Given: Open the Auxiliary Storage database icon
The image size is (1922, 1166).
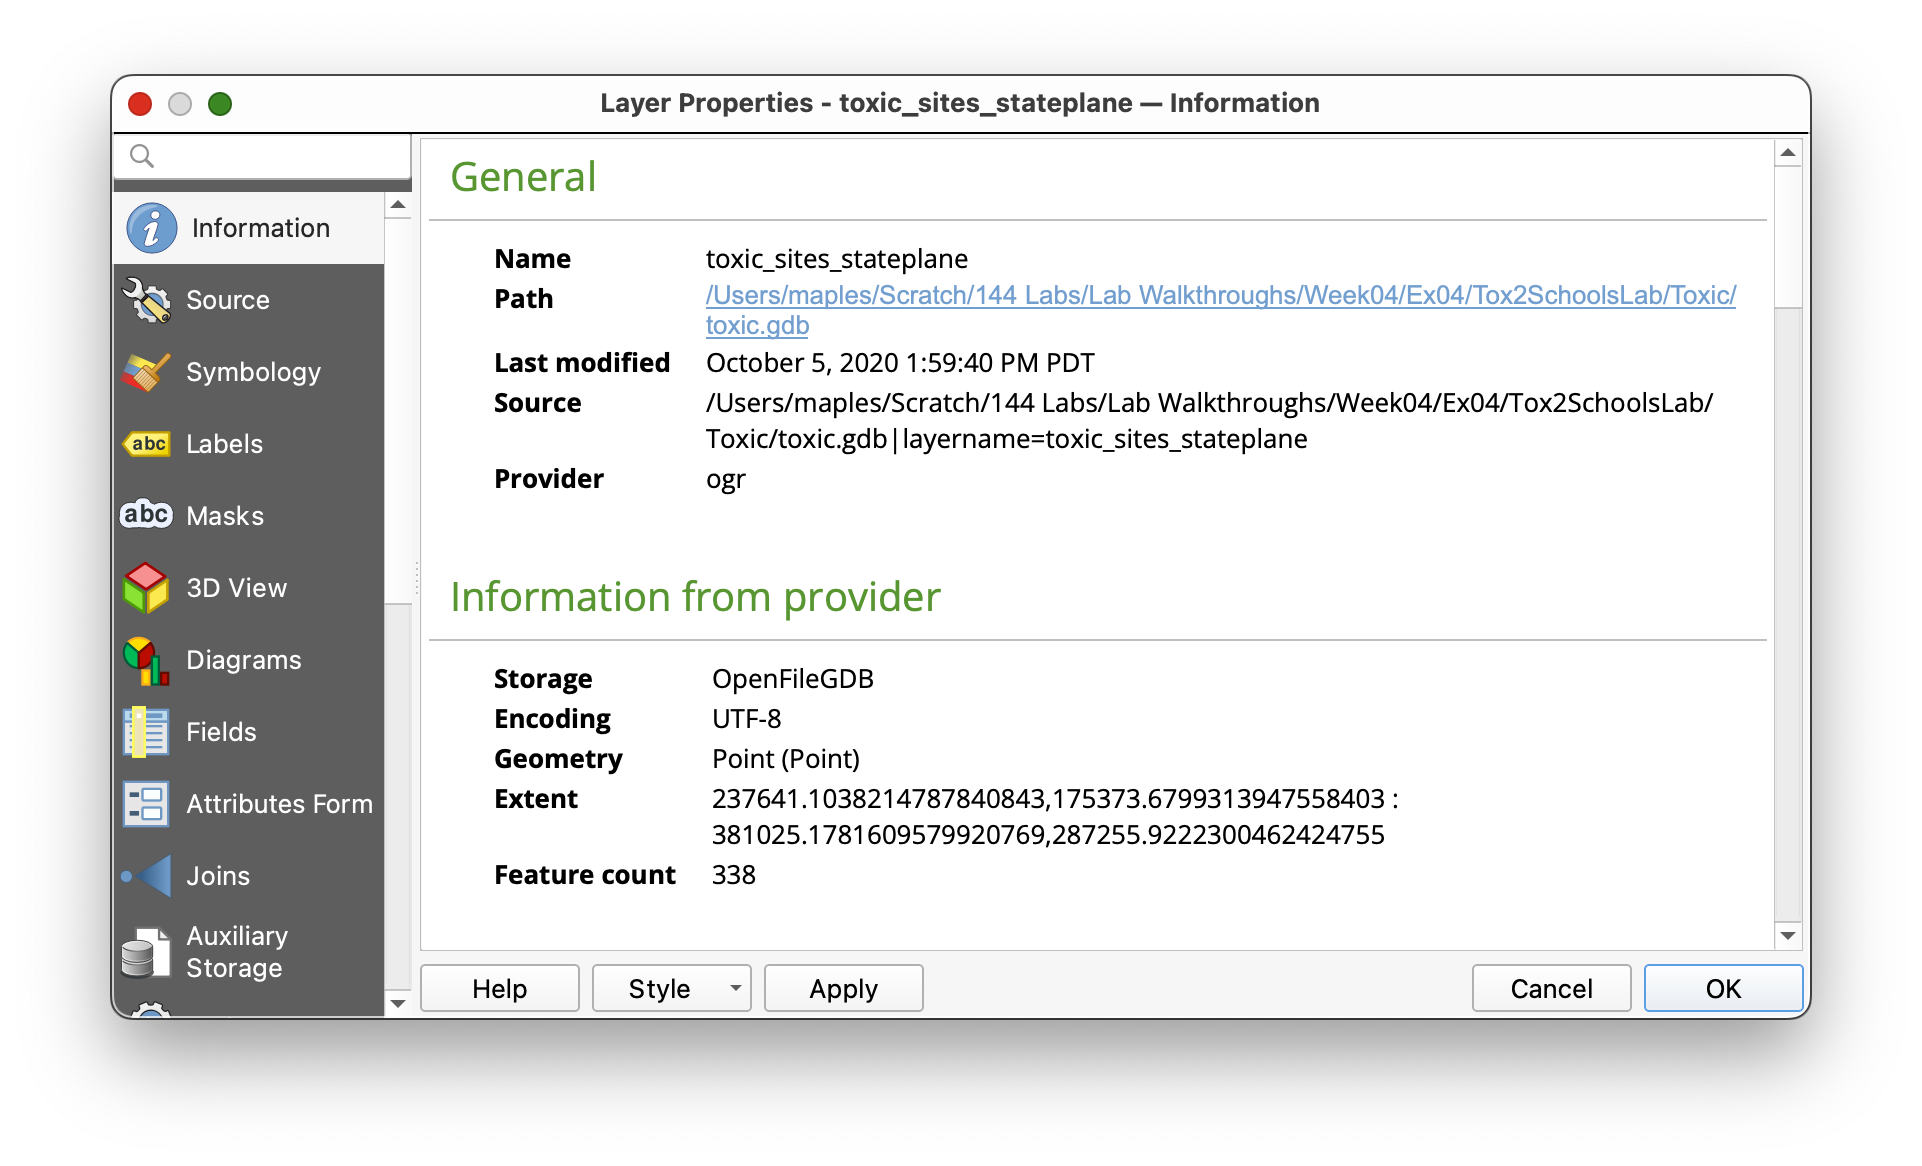Looking at the screenshot, I should tap(147, 952).
